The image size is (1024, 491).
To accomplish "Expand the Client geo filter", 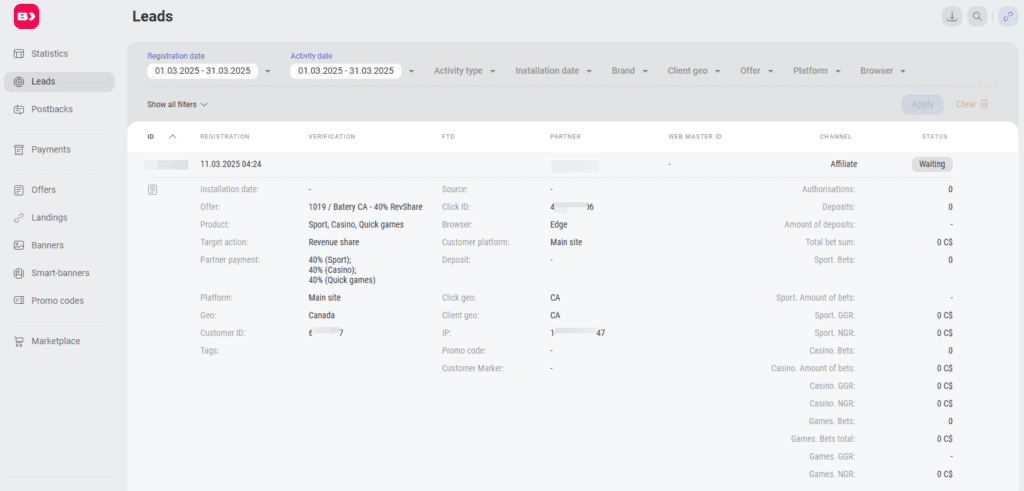I will [694, 71].
